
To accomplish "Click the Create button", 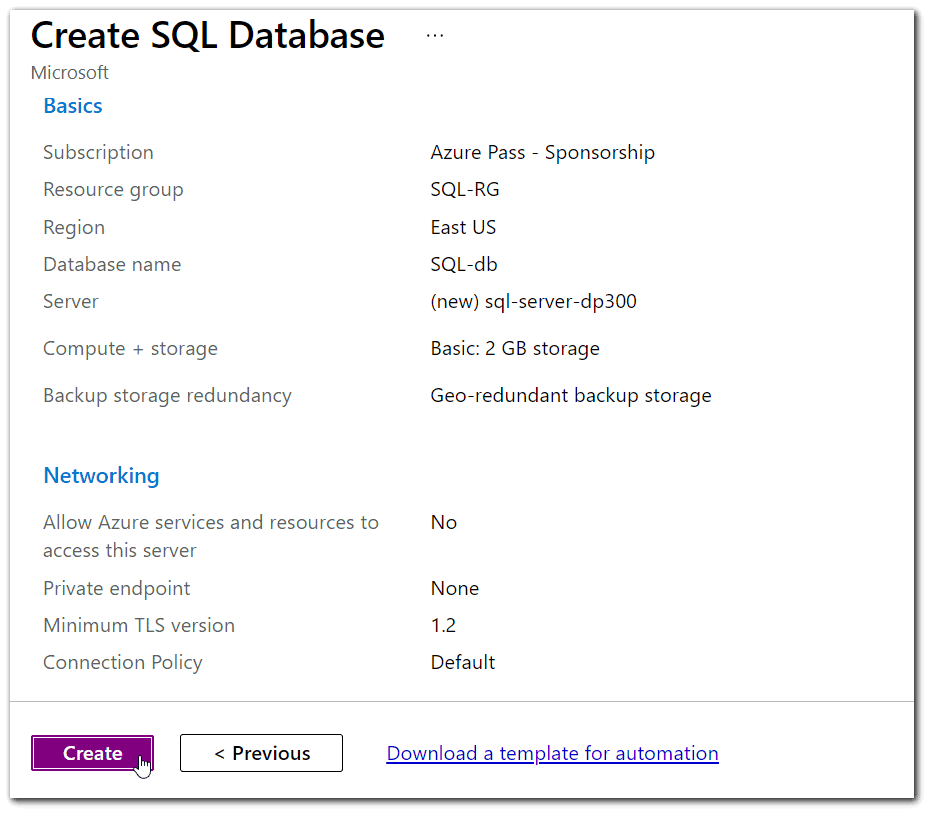I will (92, 753).
